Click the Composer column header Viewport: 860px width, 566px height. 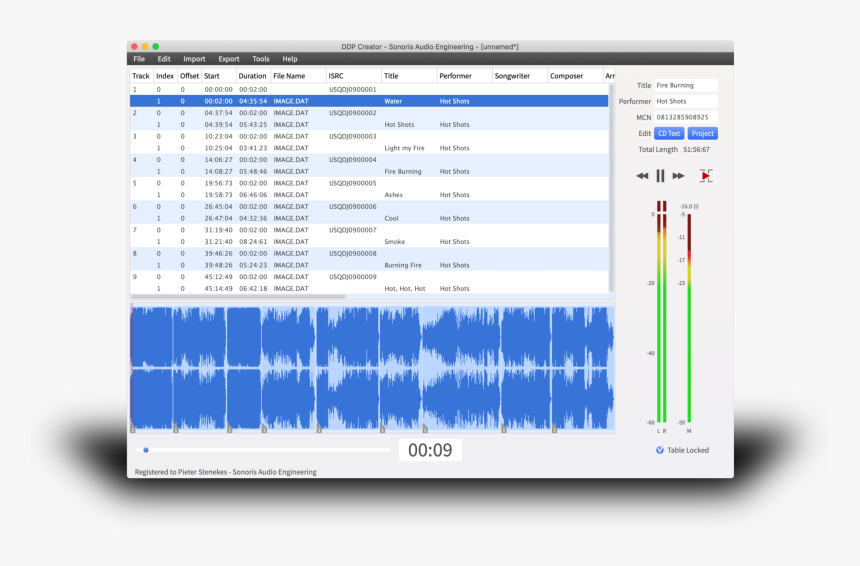575,76
